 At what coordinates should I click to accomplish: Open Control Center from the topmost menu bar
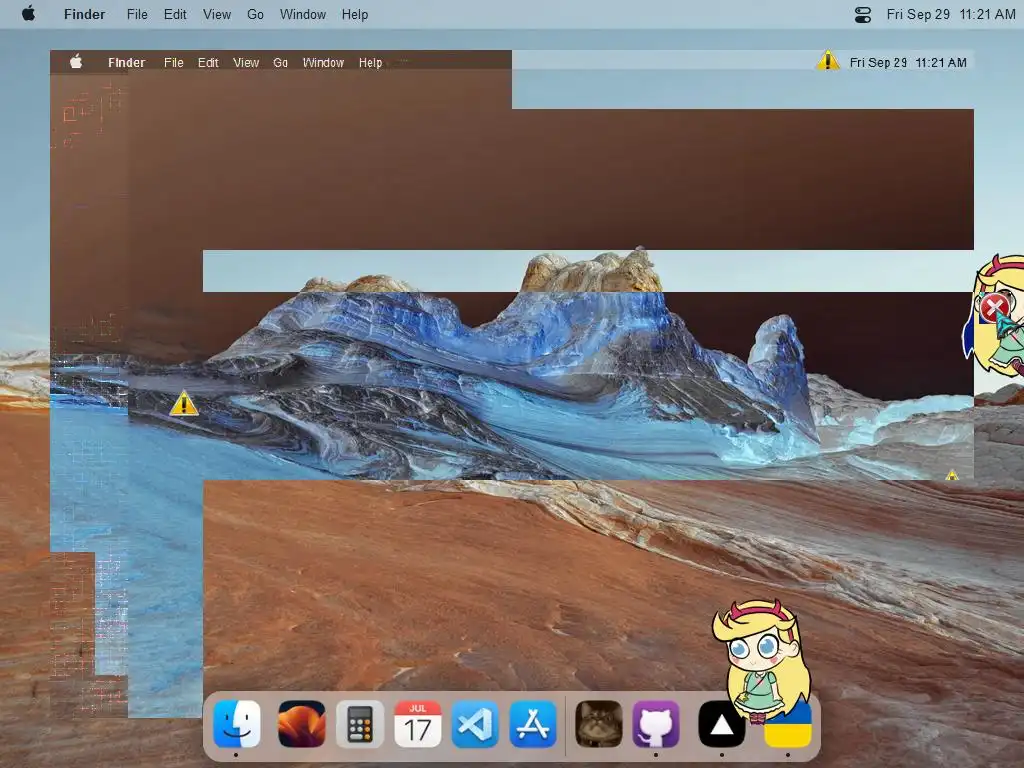863,14
